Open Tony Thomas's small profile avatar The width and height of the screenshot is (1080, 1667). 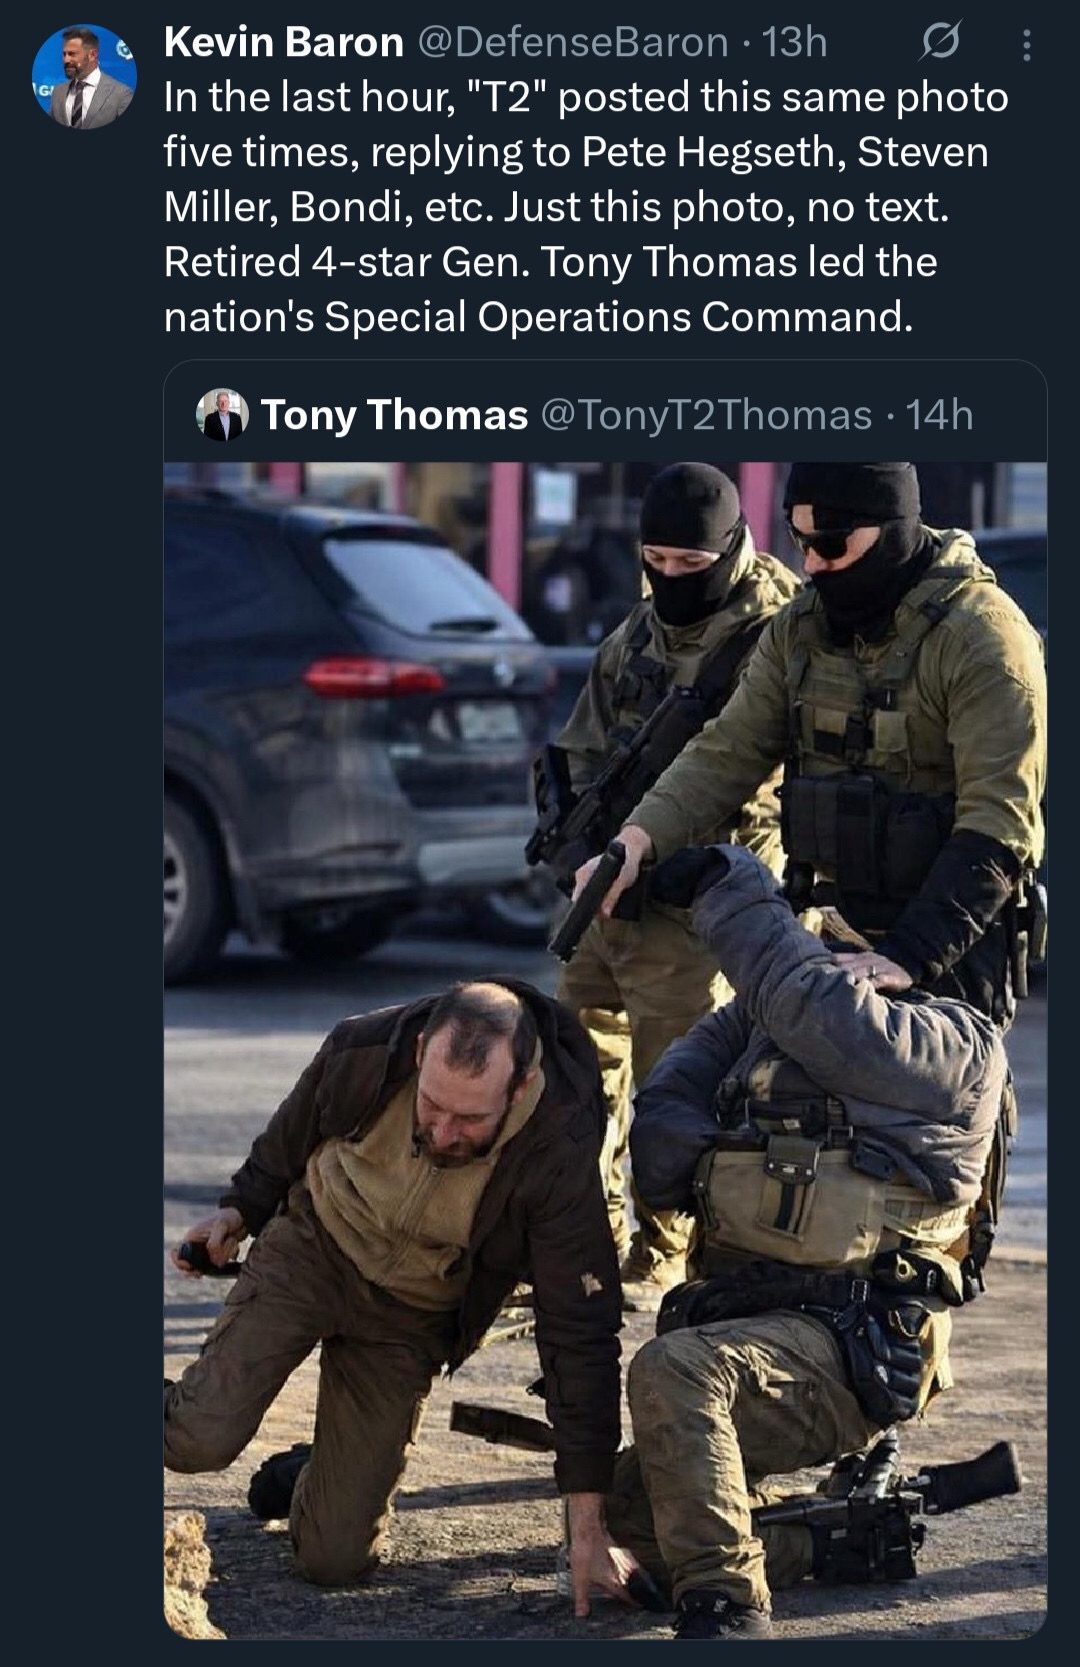[x=222, y=415]
